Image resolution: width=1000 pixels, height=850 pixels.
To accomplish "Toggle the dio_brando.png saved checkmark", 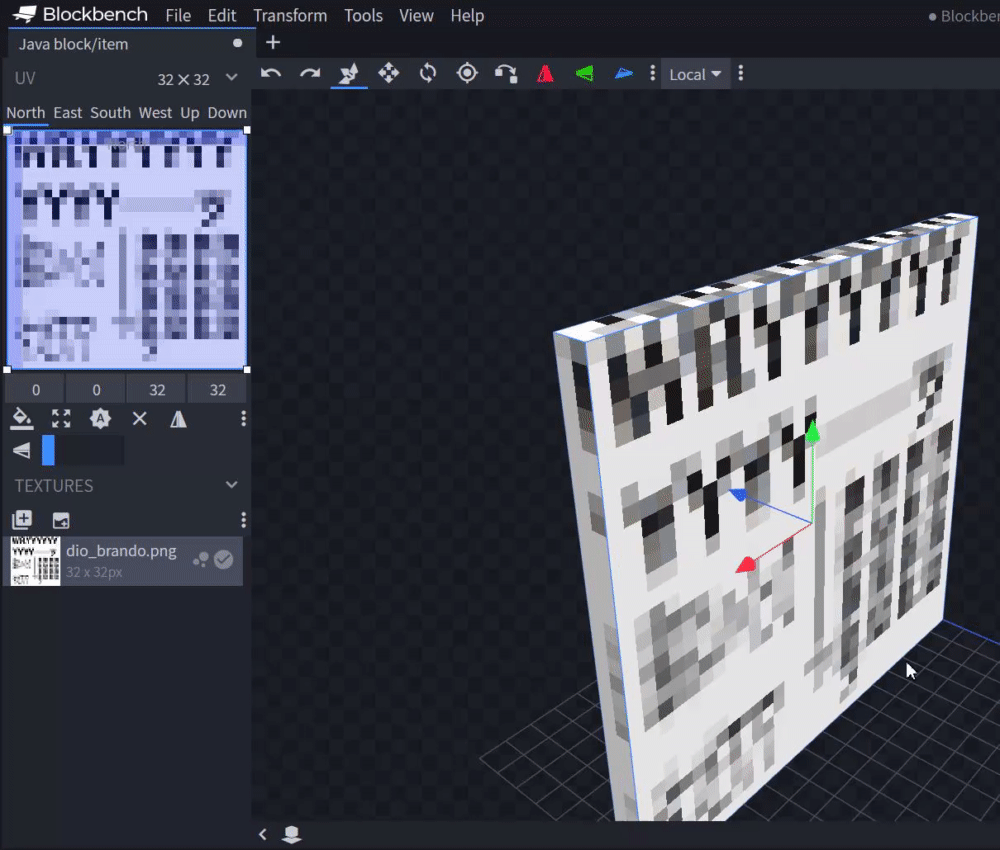I will [224, 560].
